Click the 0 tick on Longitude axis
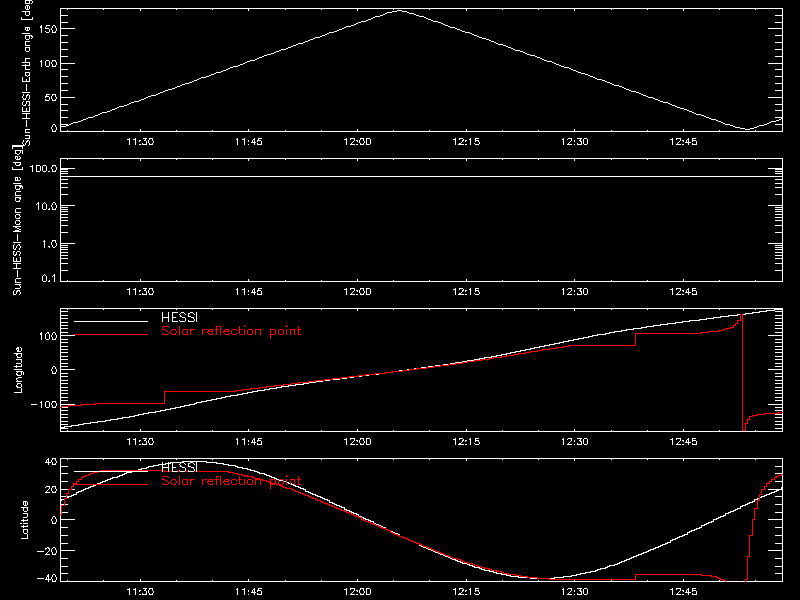This screenshot has height=600, width=800. (x=54, y=370)
